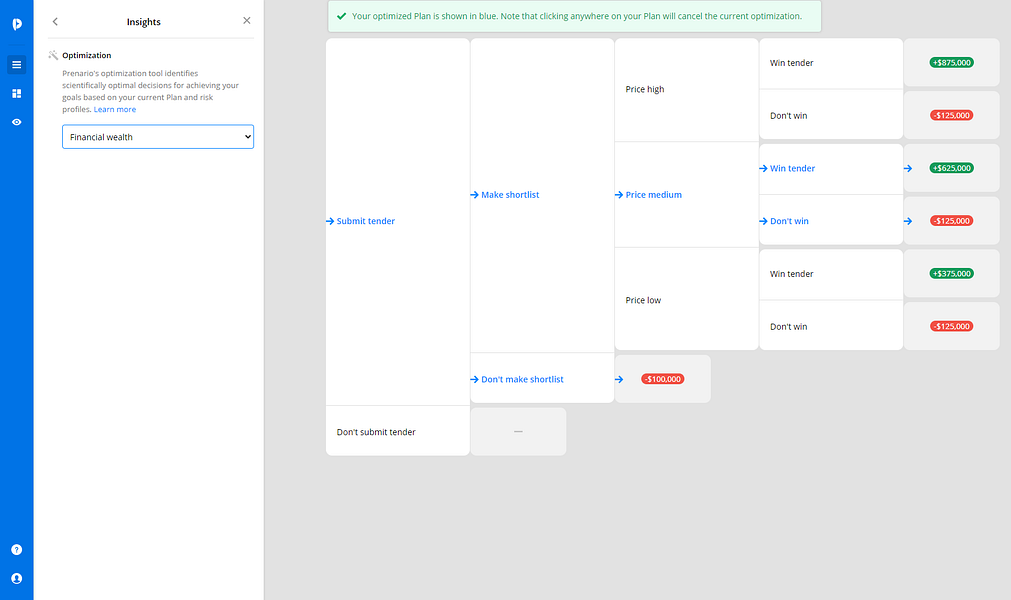Viewport: 1011px width, 600px height.
Task: Select the Make shortlist node
Action: coord(542,195)
